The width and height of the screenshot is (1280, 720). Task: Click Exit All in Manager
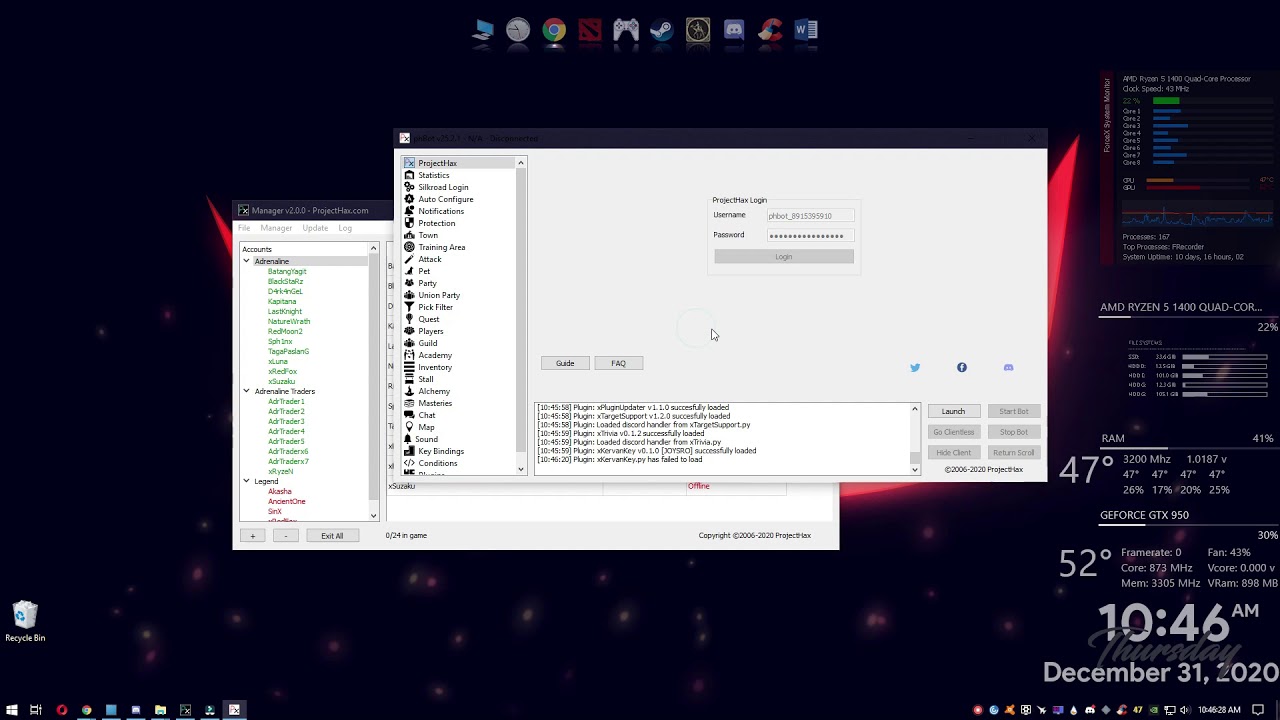pyautogui.click(x=332, y=536)
